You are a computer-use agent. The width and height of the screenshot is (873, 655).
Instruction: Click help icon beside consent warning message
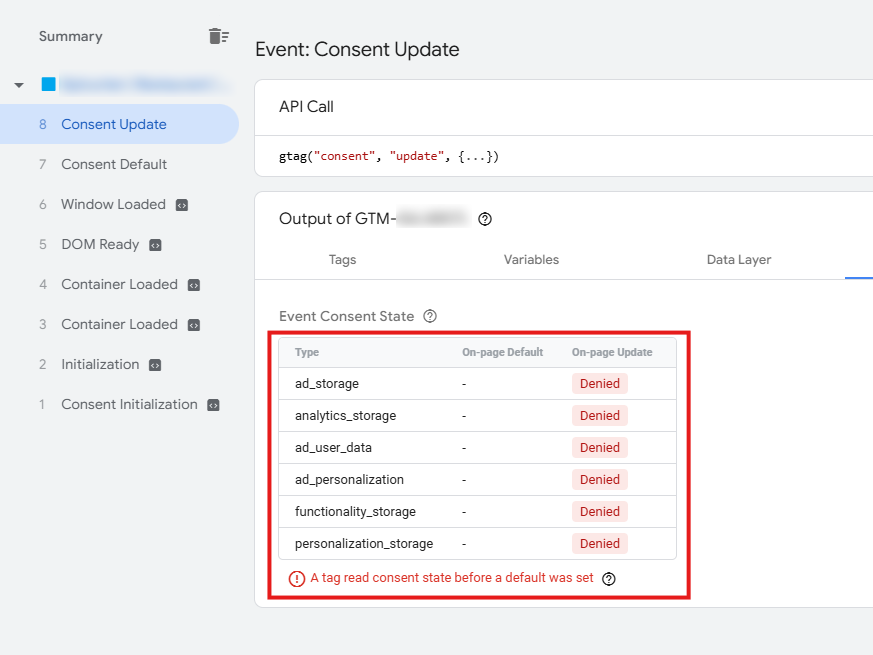(x=609, y=578)
